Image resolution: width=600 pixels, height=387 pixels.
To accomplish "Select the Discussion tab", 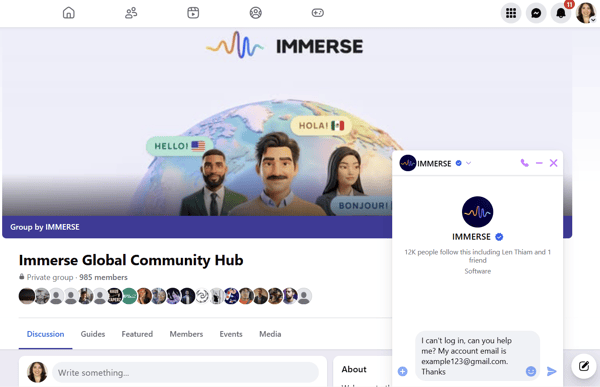I will click(x=45, y=334).
